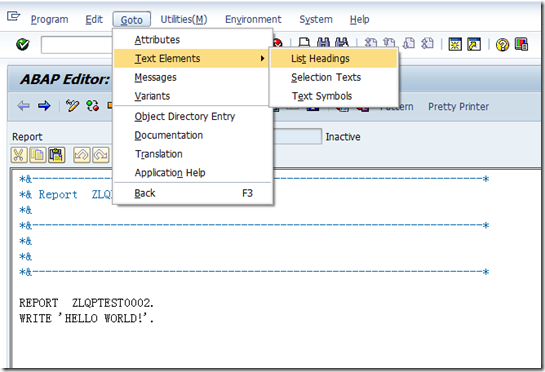Click the Paste clipboard icon

pyautogui.click(x=57, y=155)
